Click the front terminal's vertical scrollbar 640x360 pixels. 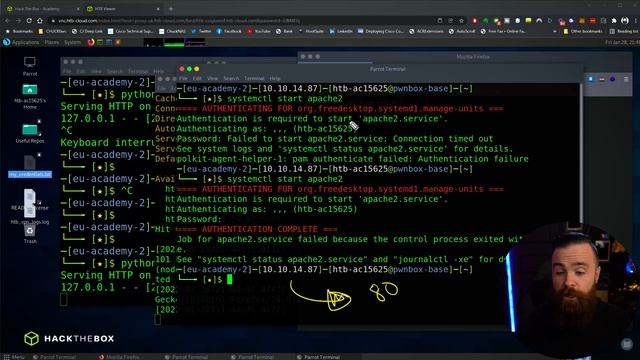tap(581, 153)
